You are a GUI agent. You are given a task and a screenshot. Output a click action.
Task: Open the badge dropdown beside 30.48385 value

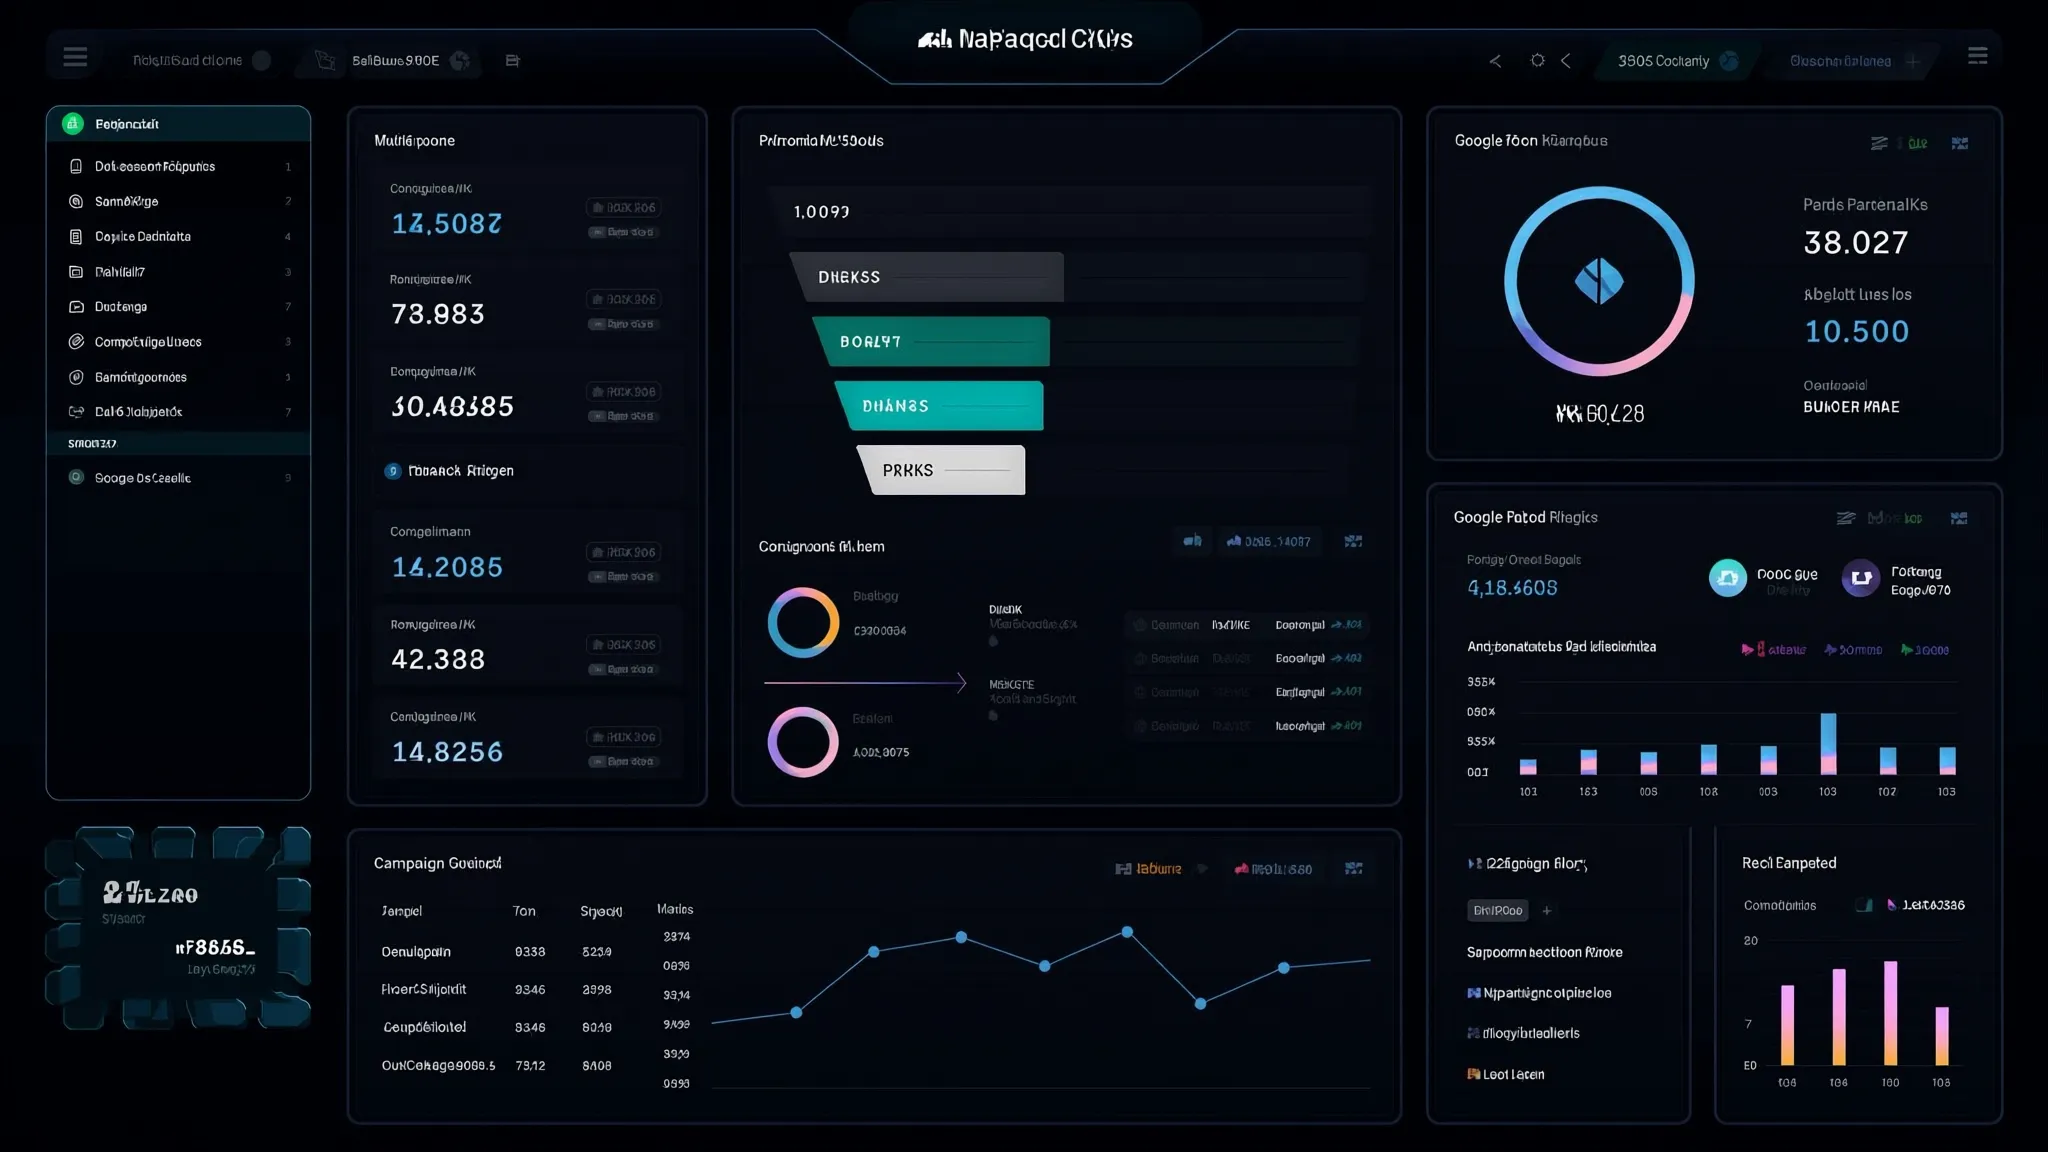point(623,392)
